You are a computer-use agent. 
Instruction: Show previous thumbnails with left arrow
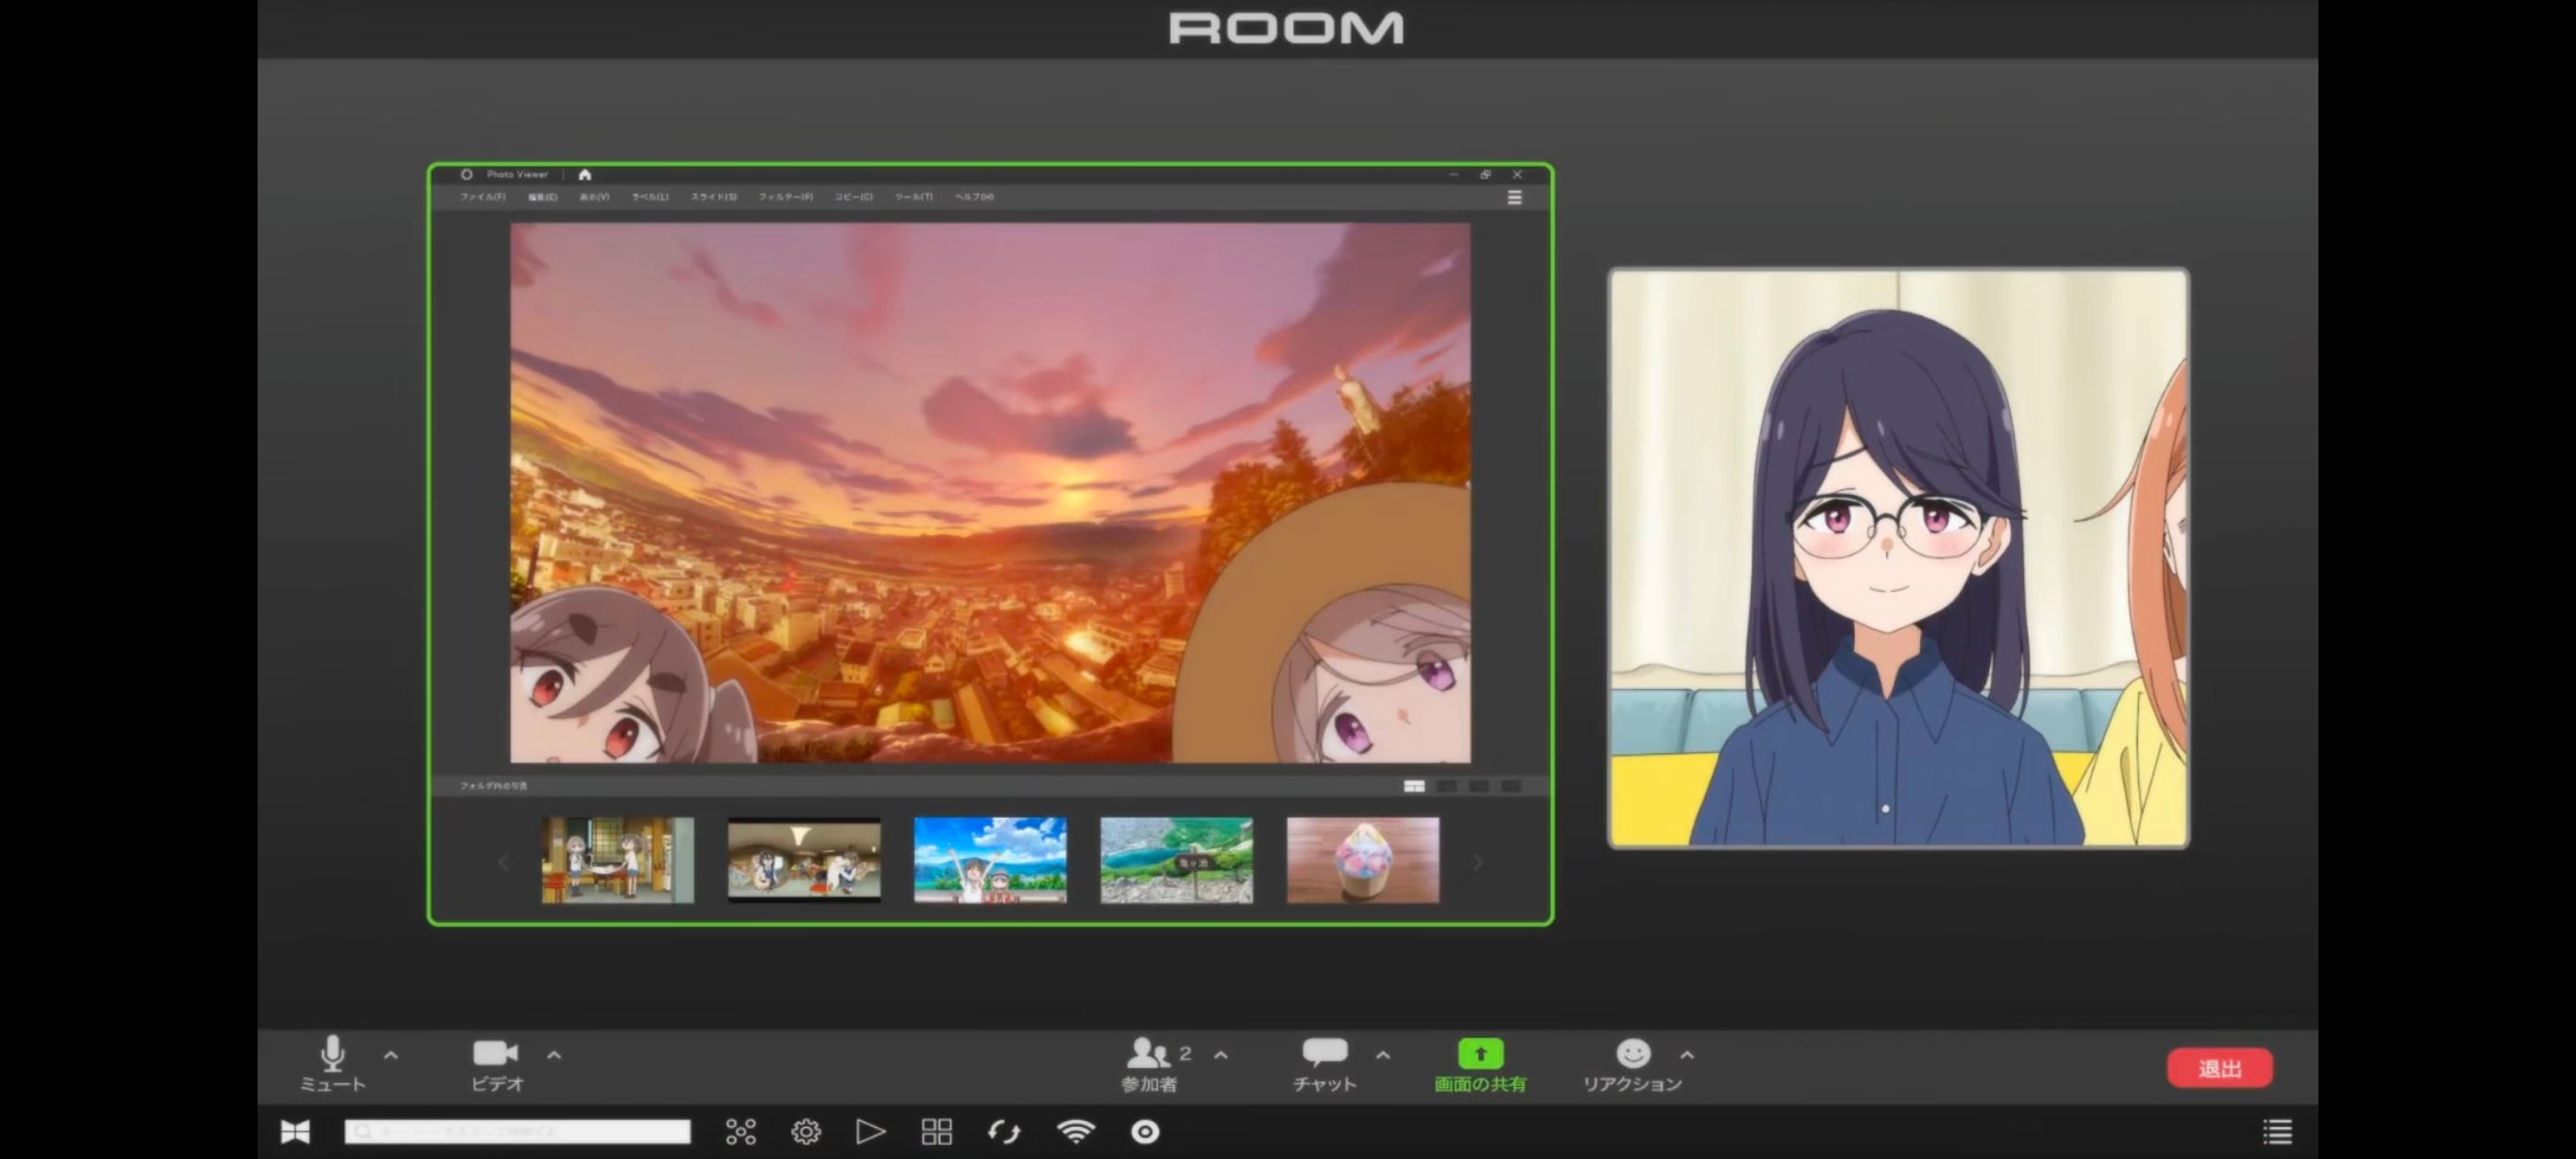click(503, 862)
